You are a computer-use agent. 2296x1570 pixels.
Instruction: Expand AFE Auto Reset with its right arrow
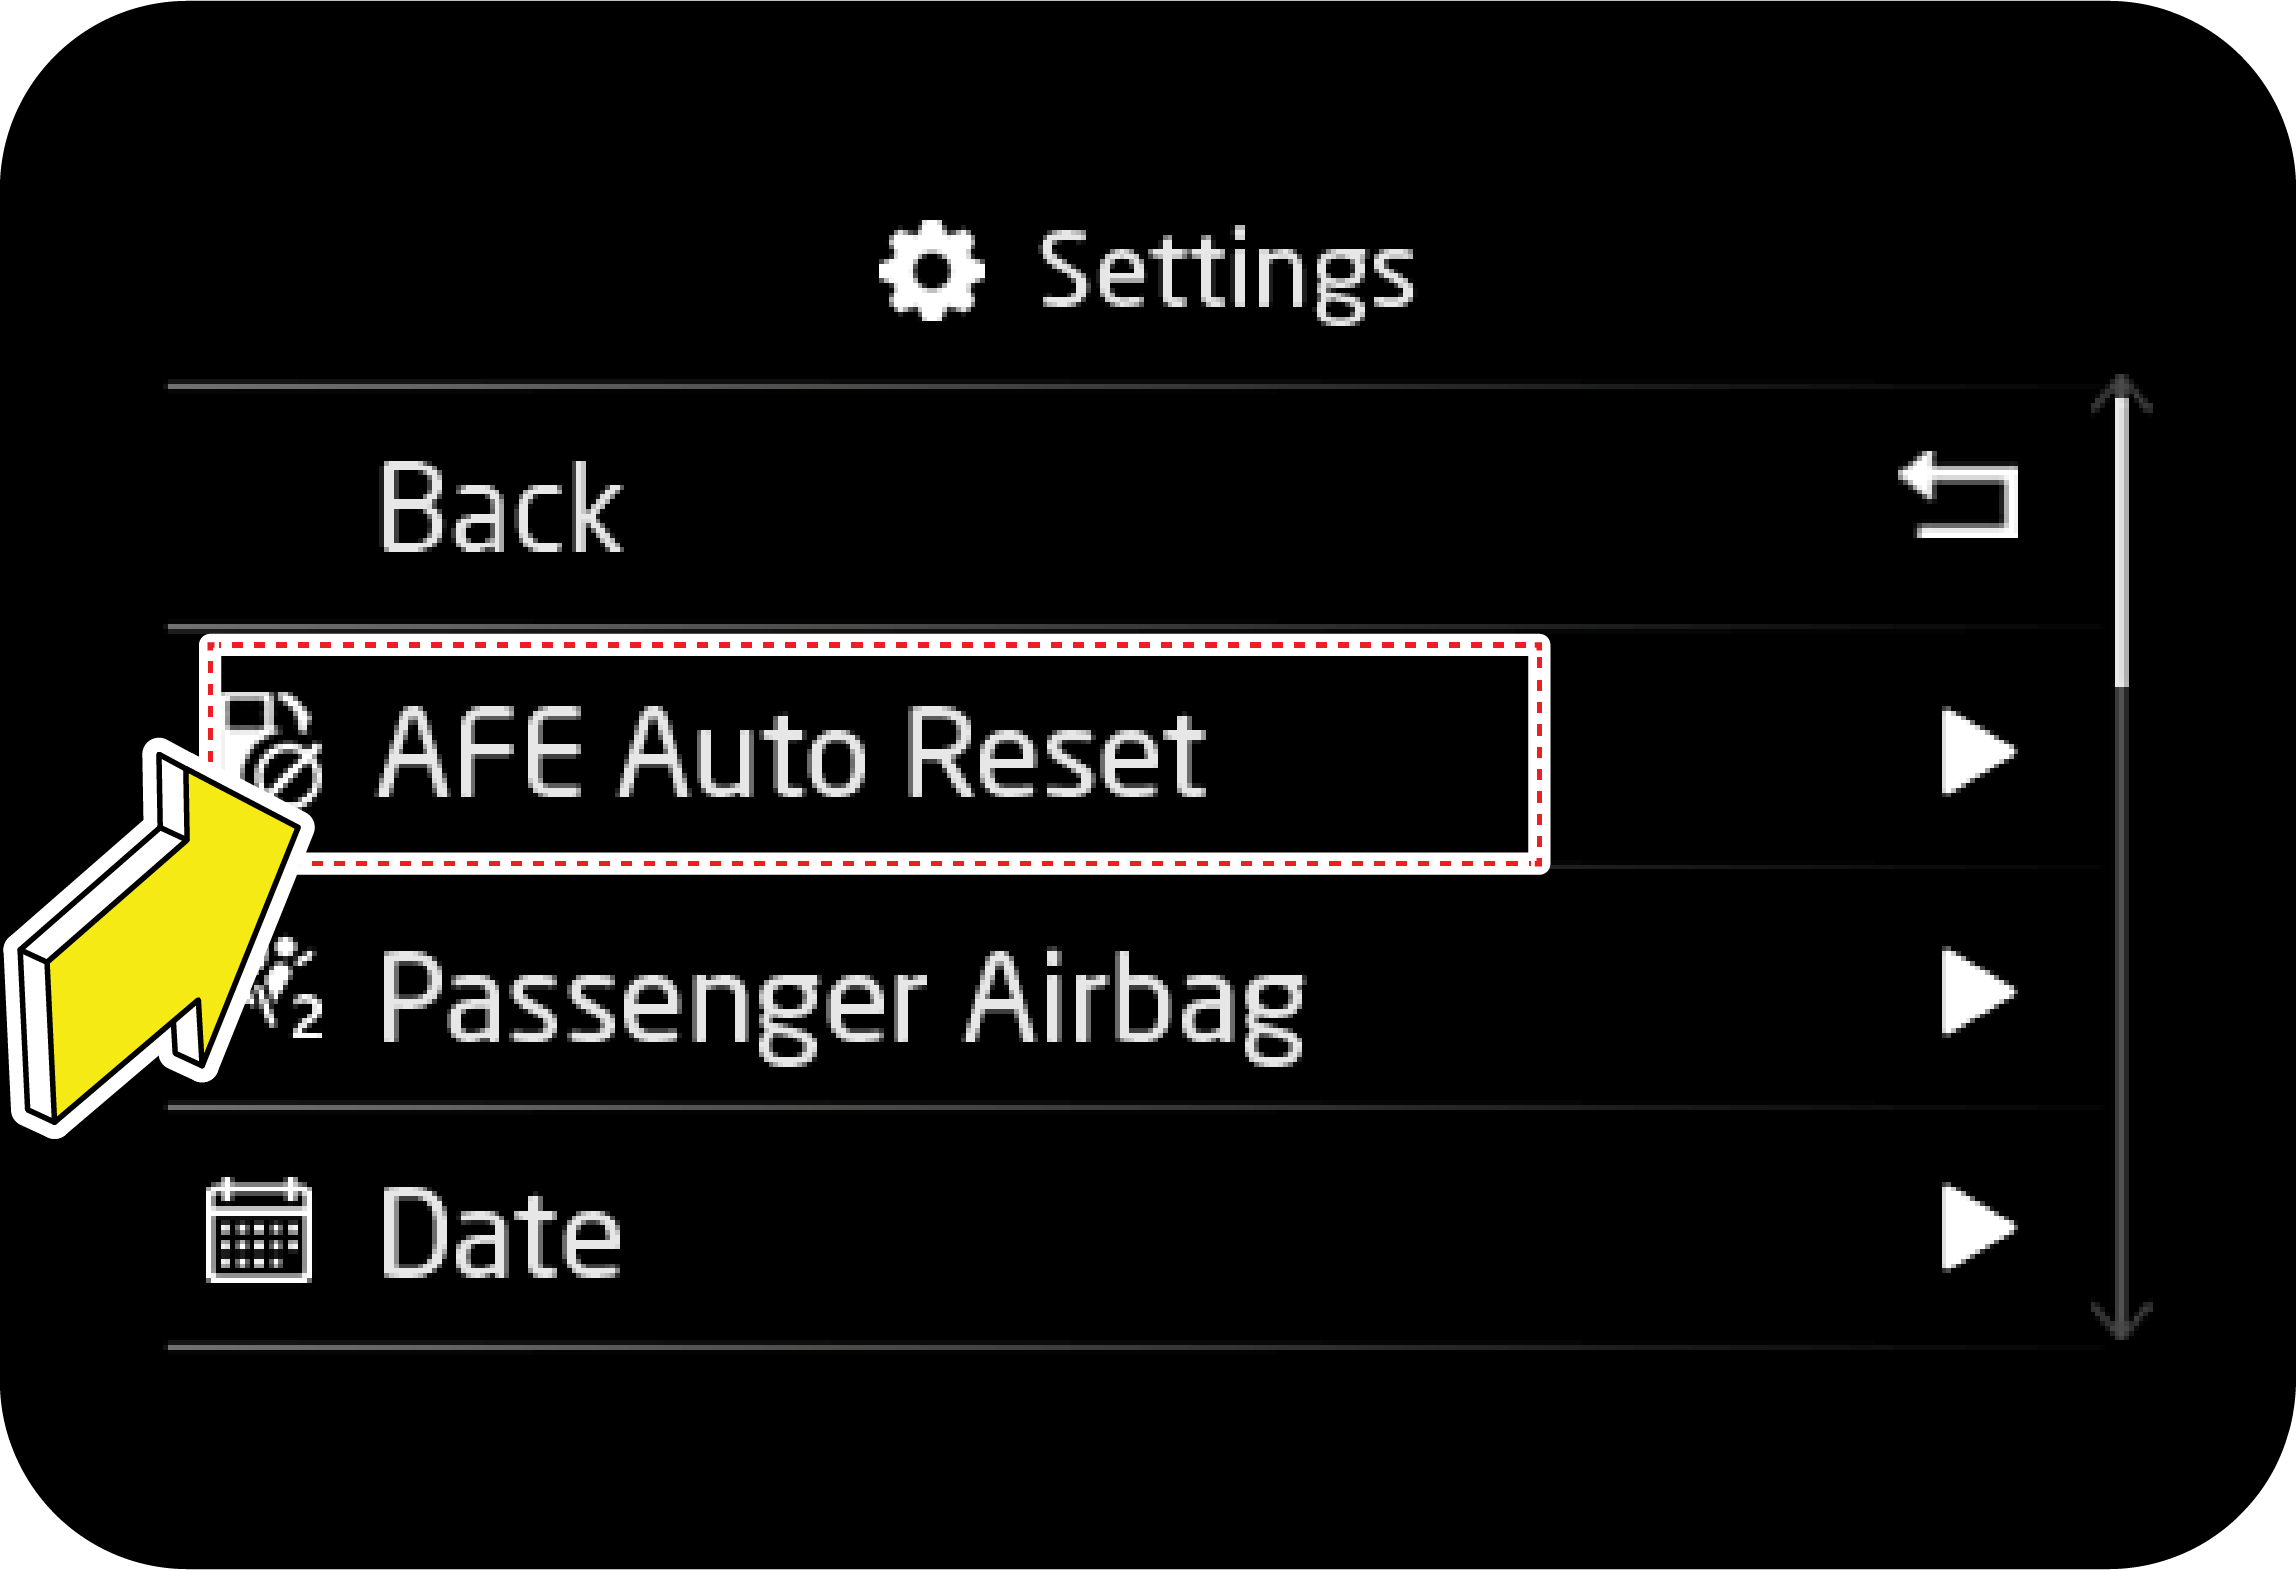point(1976,752)
